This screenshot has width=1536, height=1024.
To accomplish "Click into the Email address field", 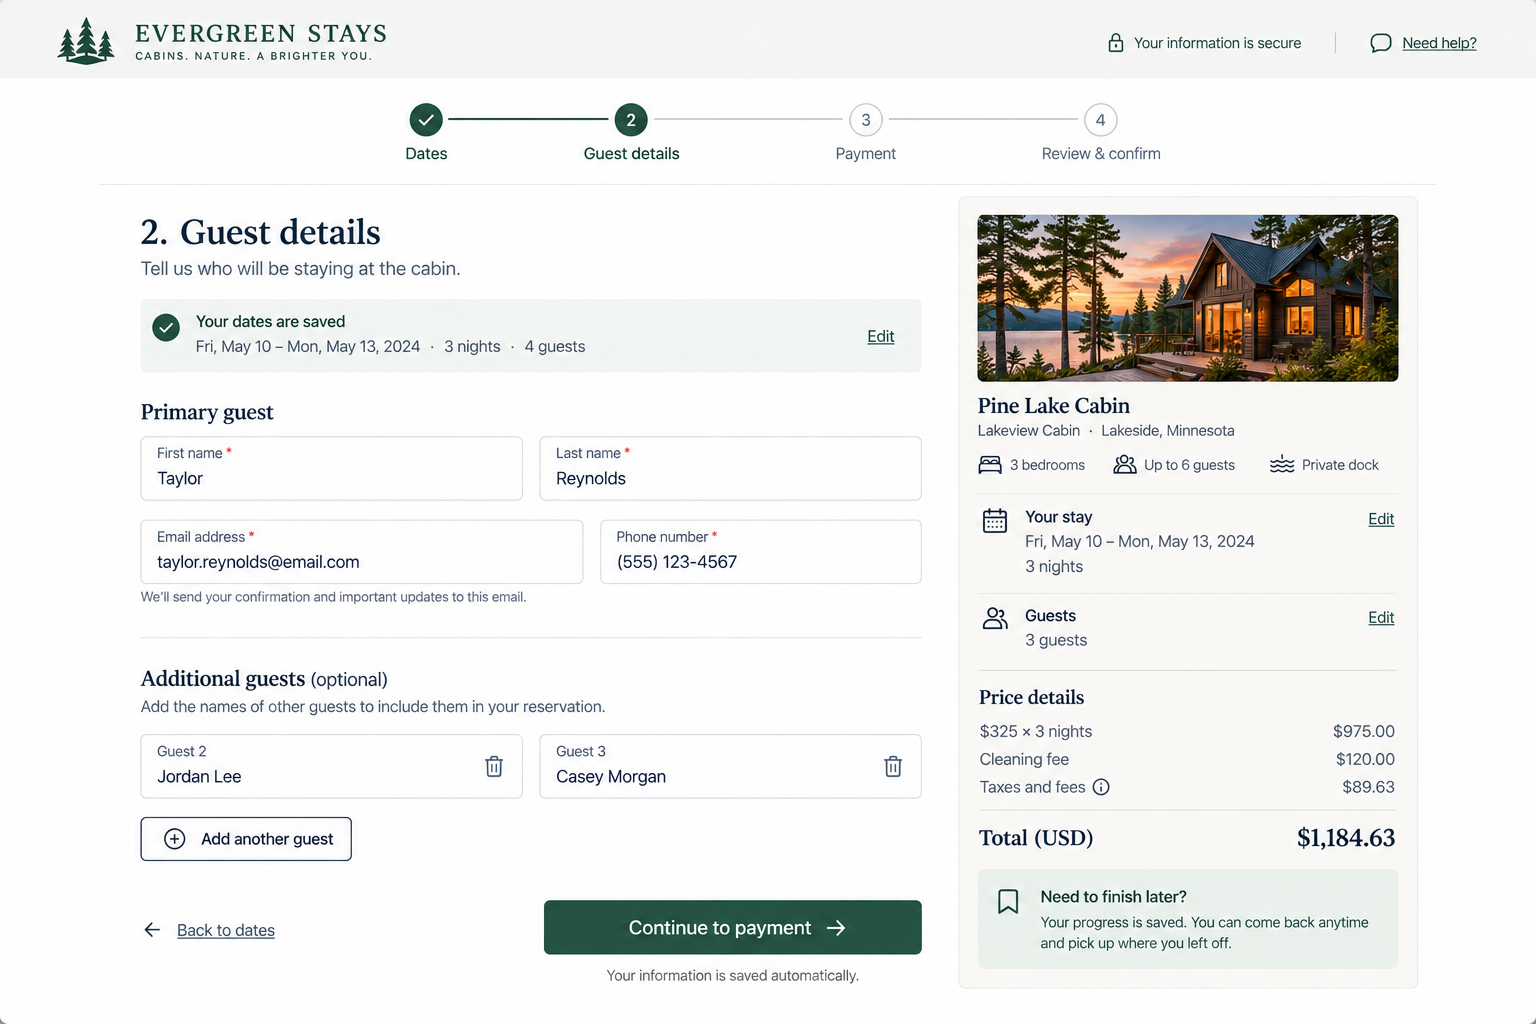I will (x=362, y=552).
